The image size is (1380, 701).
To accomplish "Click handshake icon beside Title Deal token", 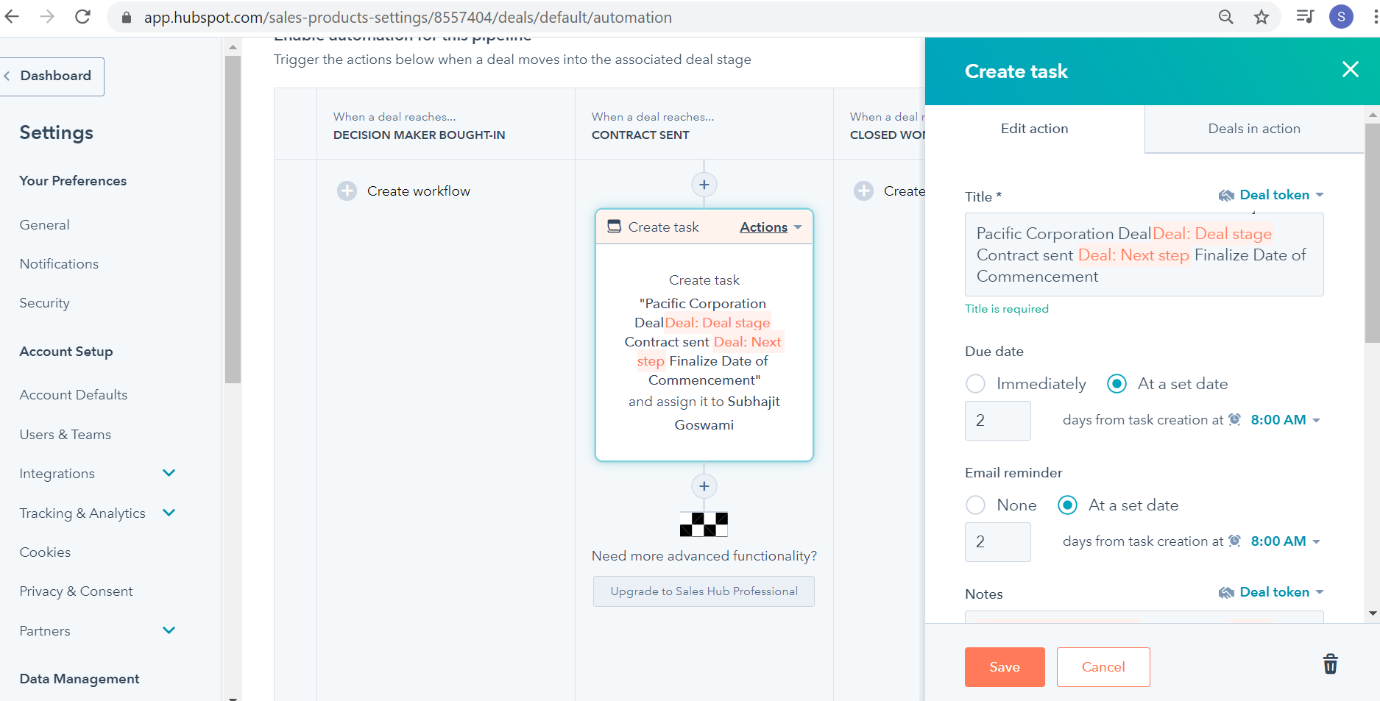I will 1226,195.
